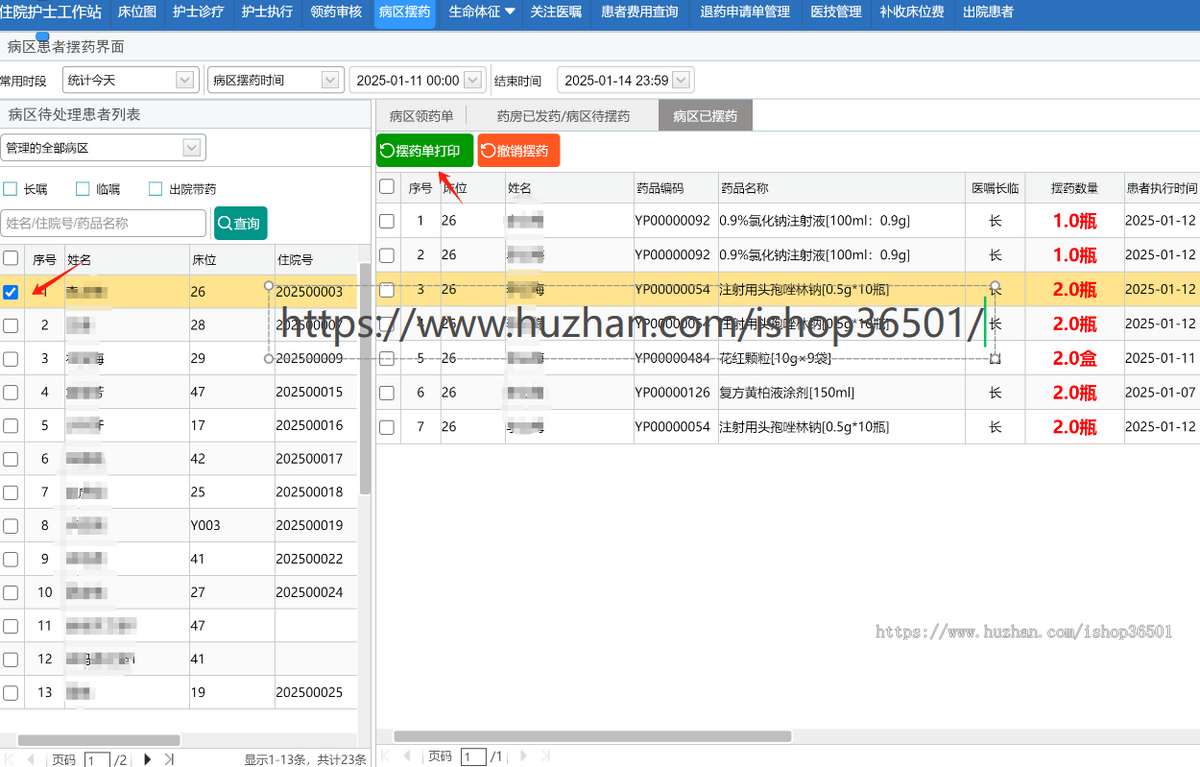The image size is (1200, 767).
Task: Check drug row 花红颗粒[10g×9袋]
Action: tap(387, 358)
